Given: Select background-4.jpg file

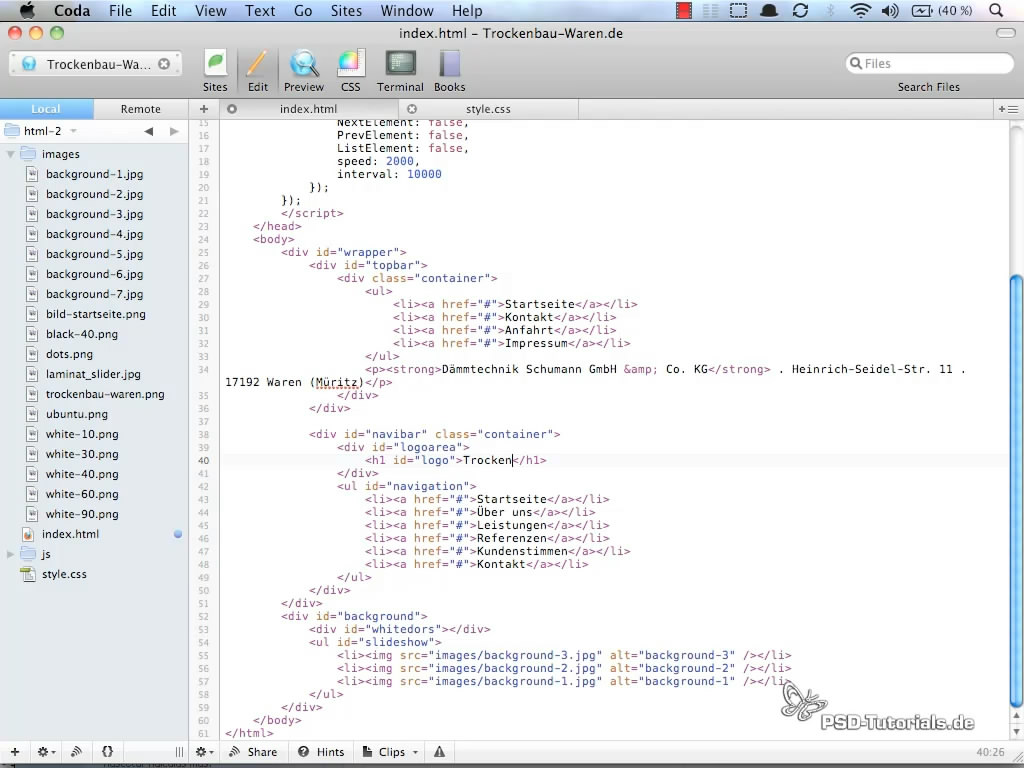Looking at the screenshot, I should coord(94,234).
